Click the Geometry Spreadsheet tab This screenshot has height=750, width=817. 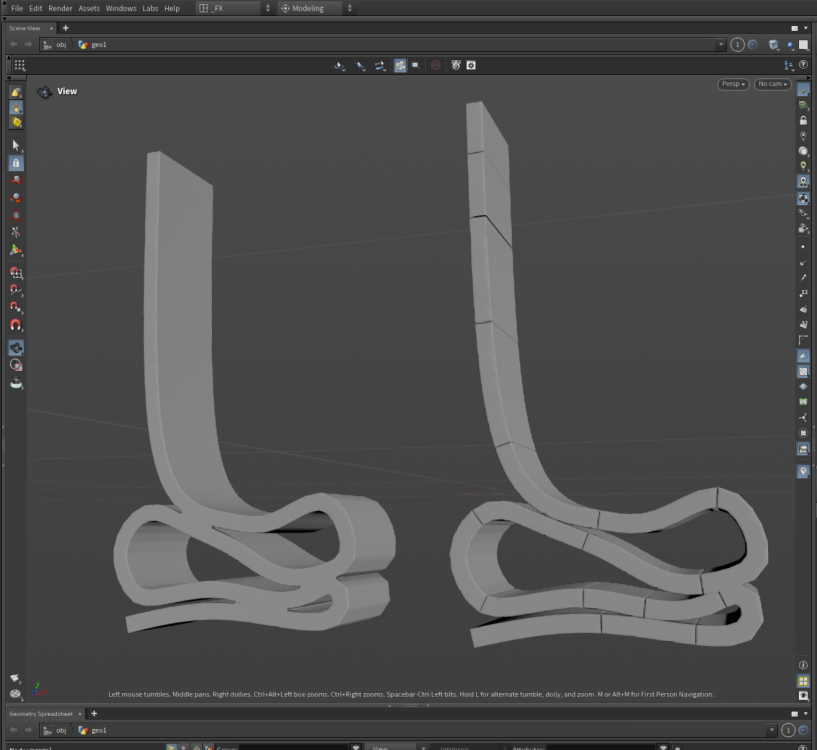pos(40,714)
